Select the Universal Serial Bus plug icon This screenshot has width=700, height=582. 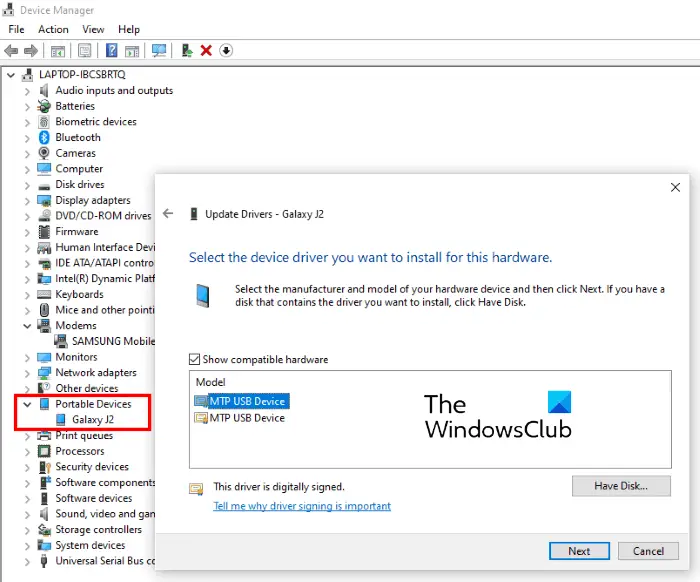44,561
